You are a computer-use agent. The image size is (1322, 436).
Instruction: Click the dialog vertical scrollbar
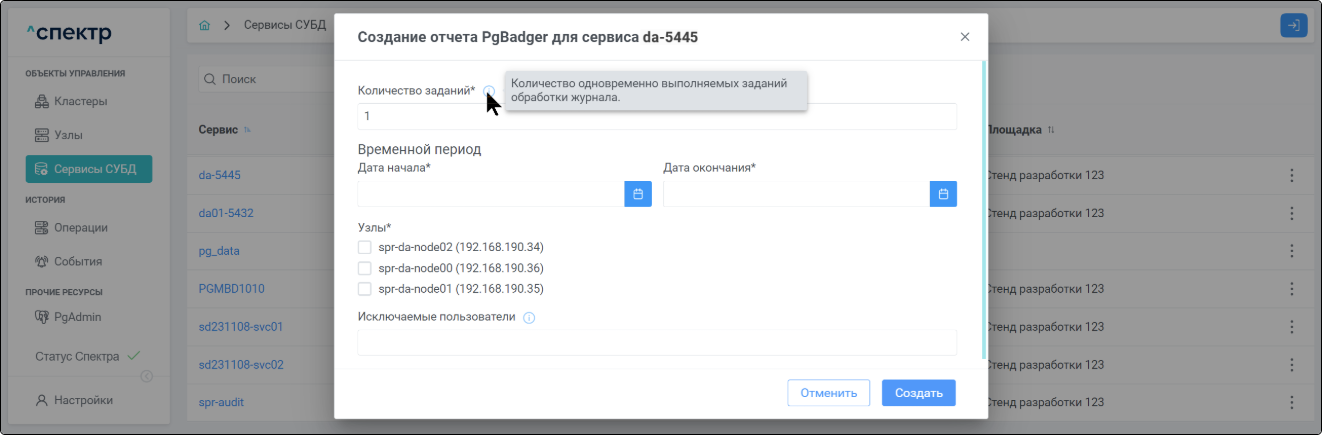click(x=985, y=210)
